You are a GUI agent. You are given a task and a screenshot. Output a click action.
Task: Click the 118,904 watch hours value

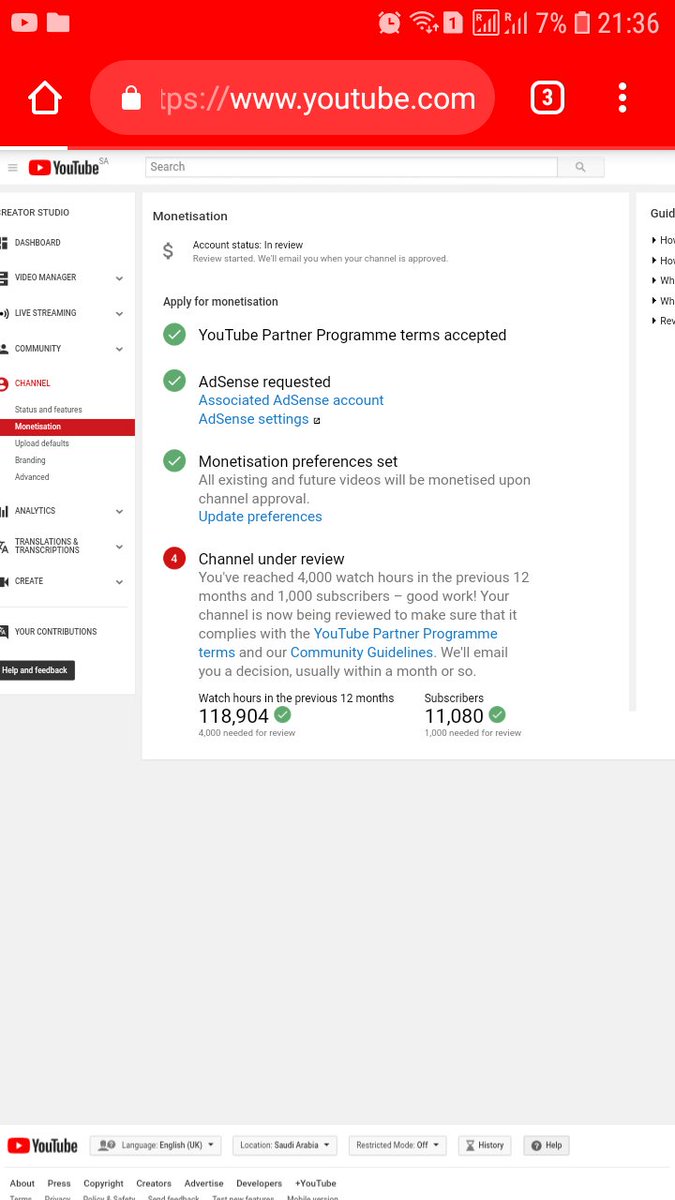234,716
